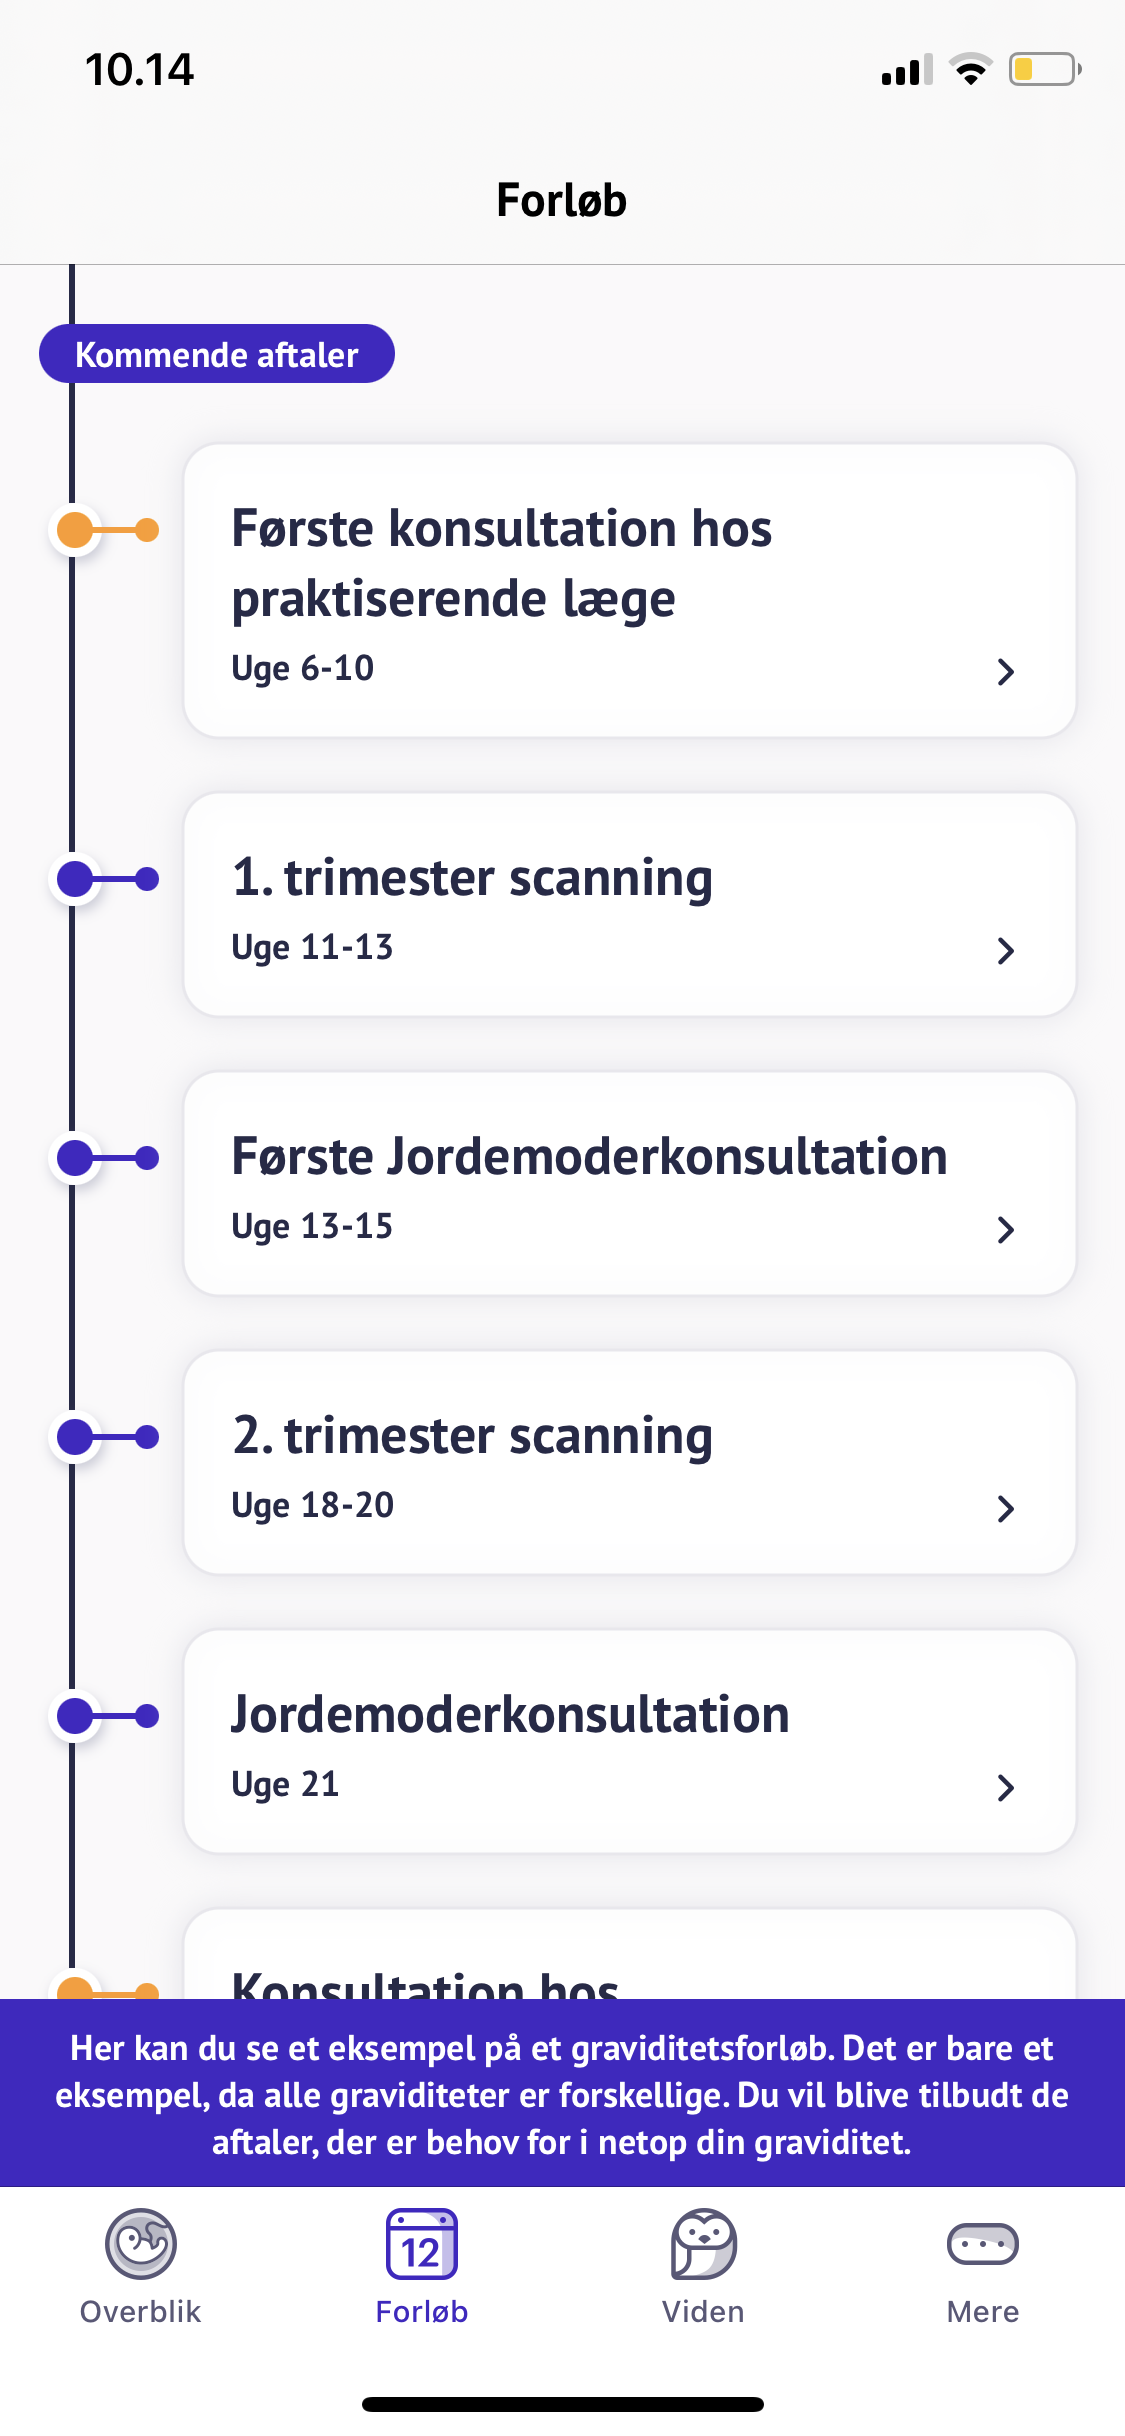Viewport: 1125px width, 2436px height.
Task: Expand the Første Jordemoderkonsultation chevron
Action: tap(1006, 1230)
